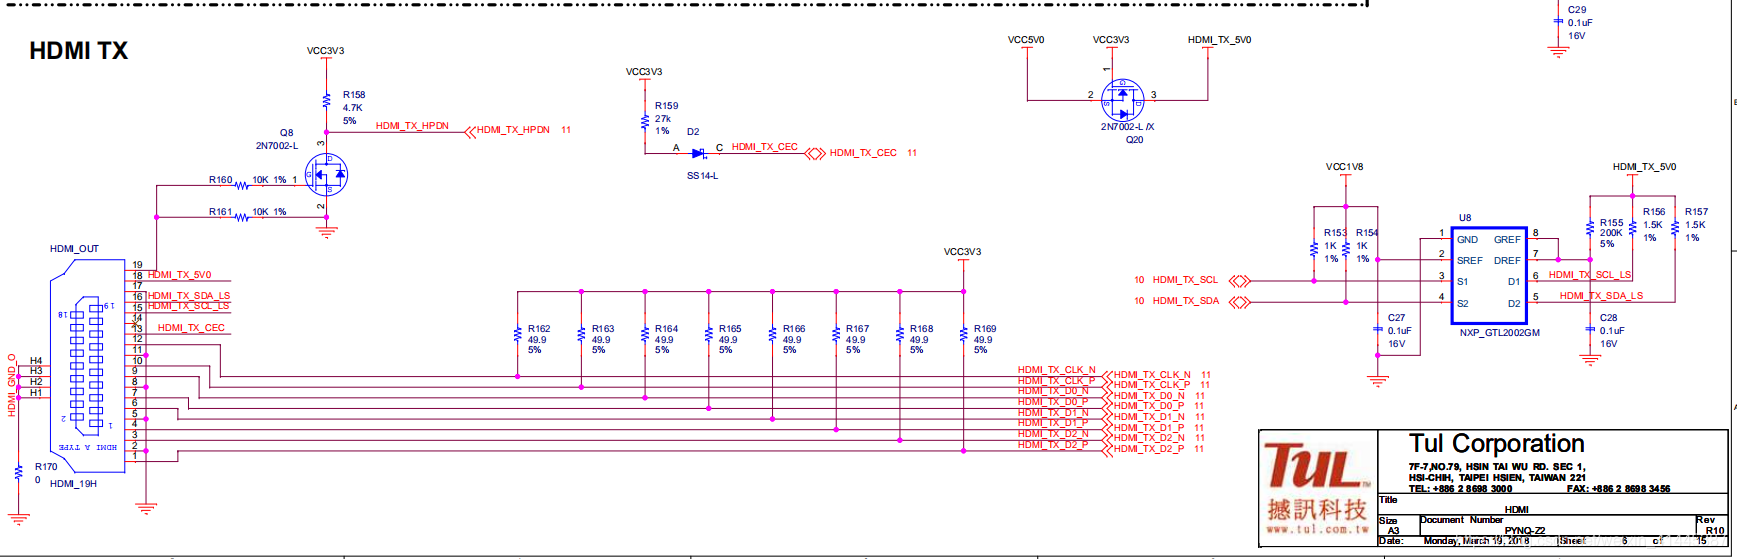
Task: Click the Q8 2N7002-L MOSFET symbol
Action: (326, 176)
